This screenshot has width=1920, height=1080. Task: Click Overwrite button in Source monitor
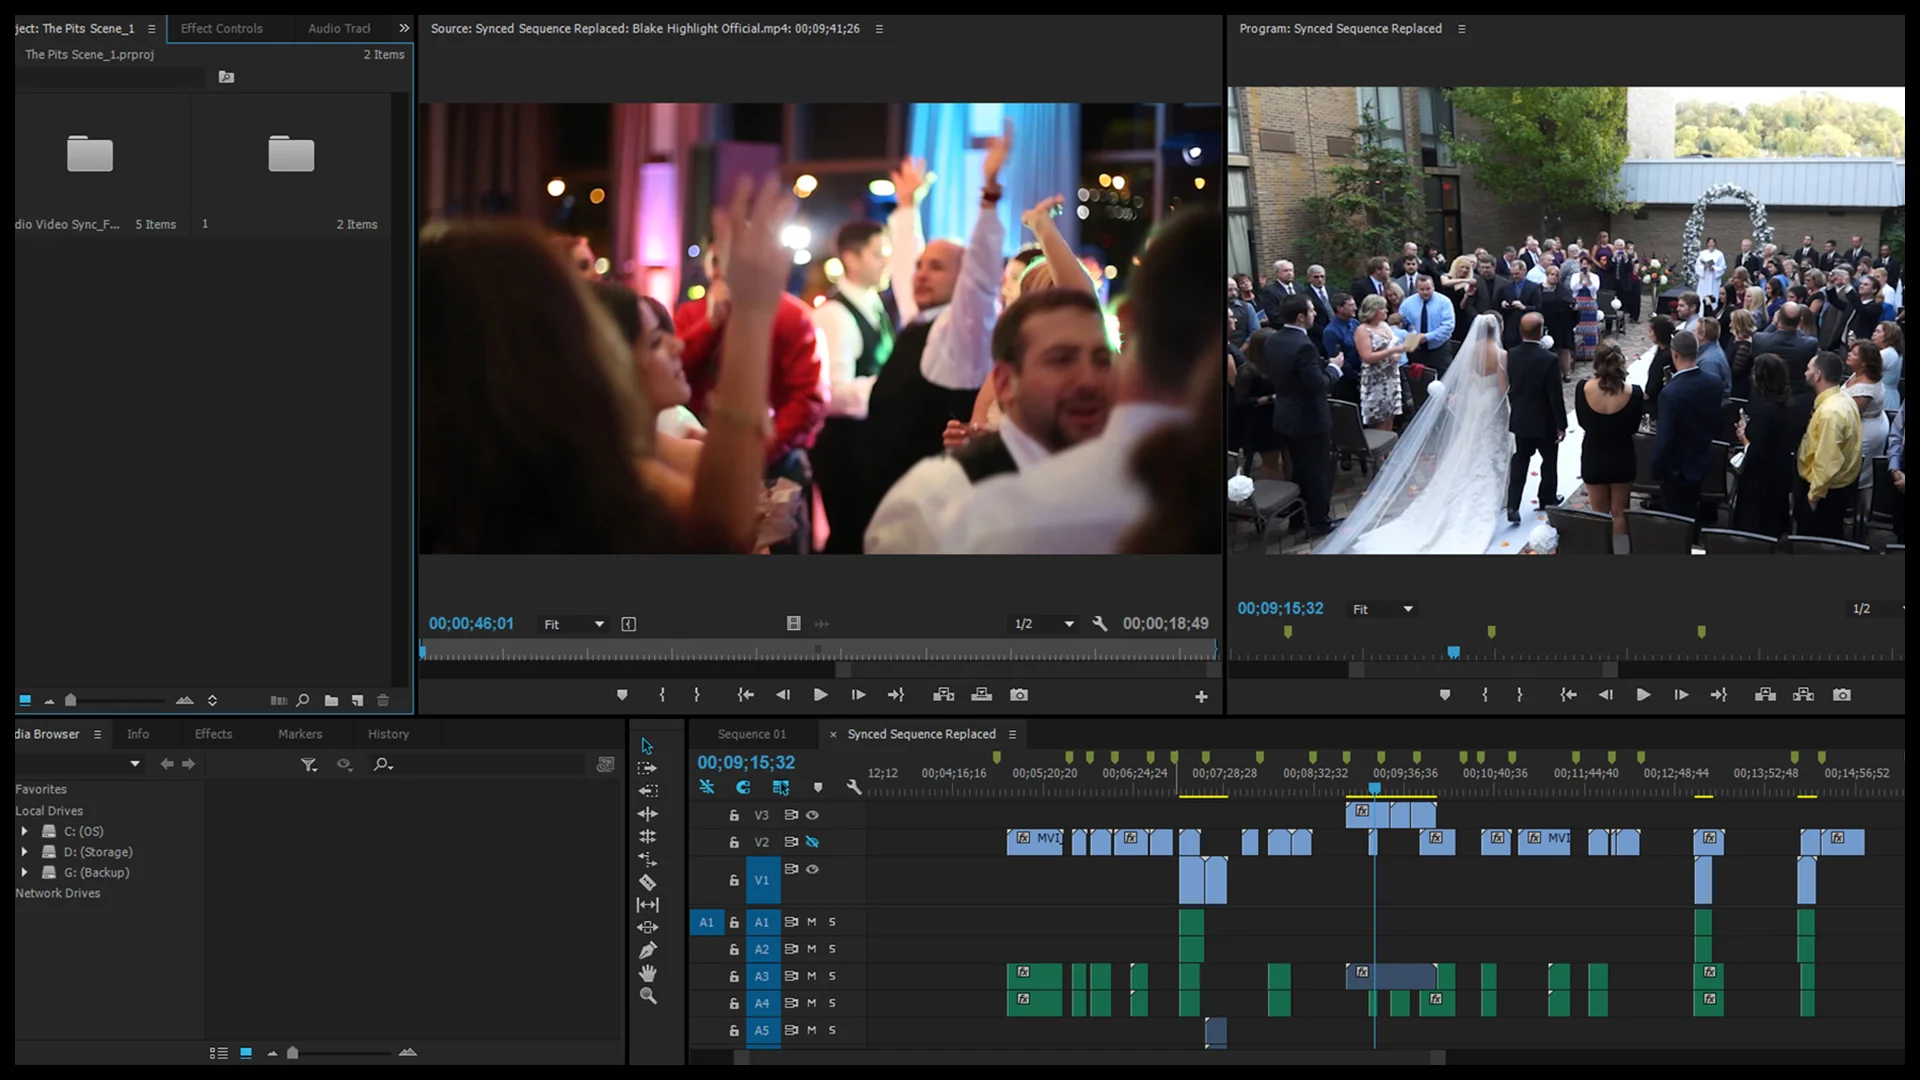982,695
